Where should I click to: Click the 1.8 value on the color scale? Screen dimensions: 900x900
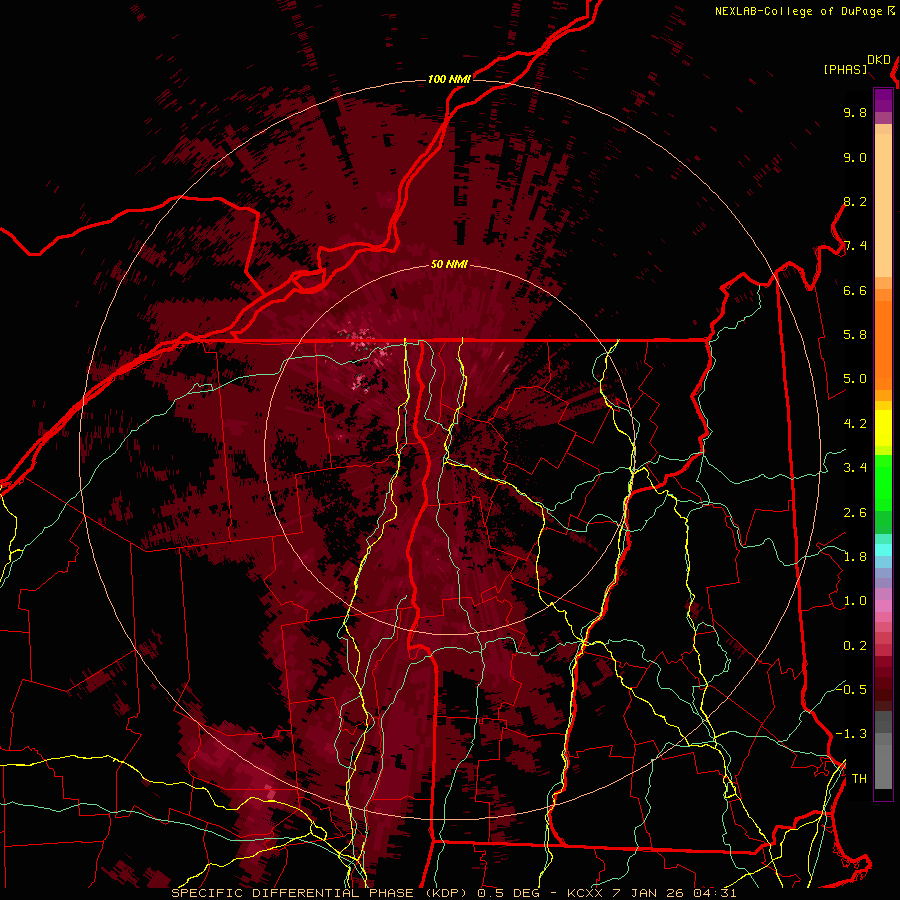point(855,557)
